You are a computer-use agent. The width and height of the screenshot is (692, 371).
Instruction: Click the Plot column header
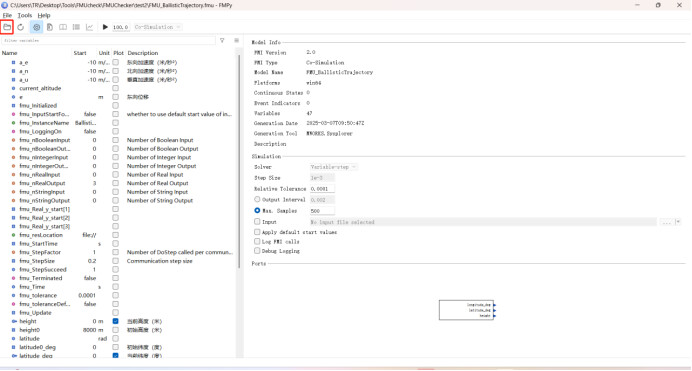118,53
